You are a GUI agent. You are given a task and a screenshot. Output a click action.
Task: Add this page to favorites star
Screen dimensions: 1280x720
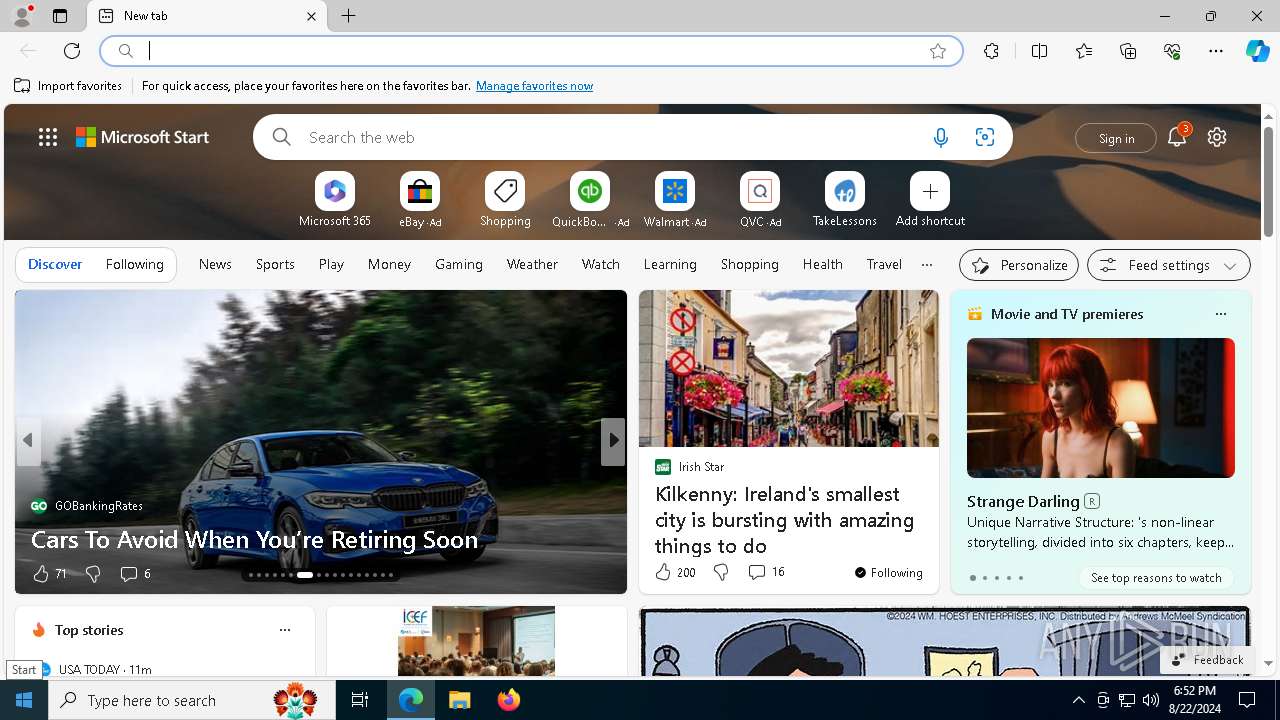938,51
